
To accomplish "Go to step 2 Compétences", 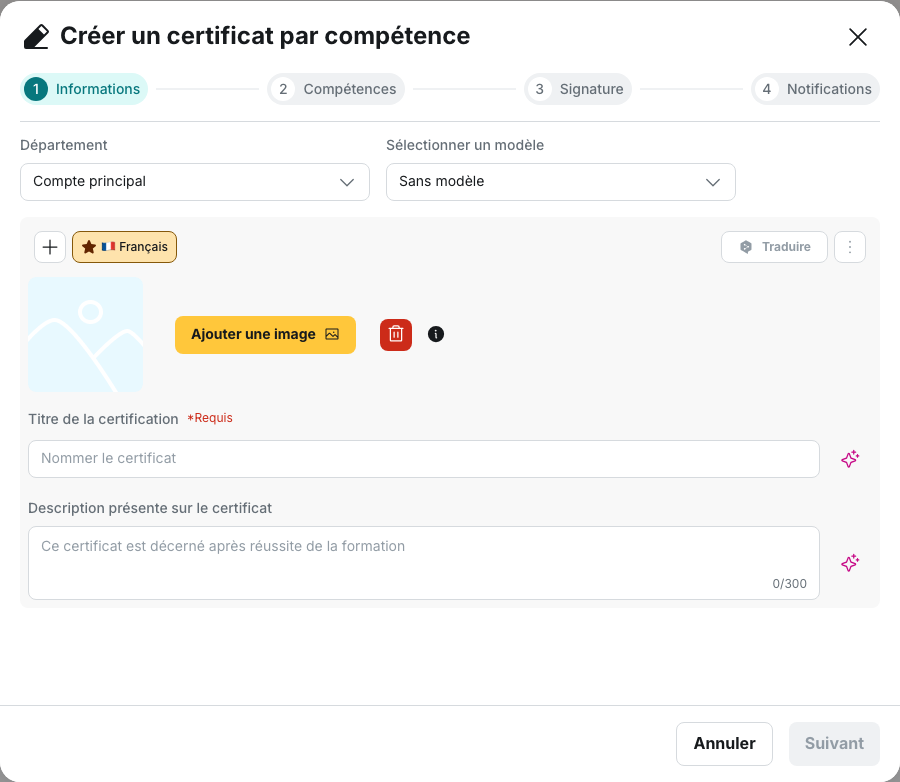I will (336, 89).
